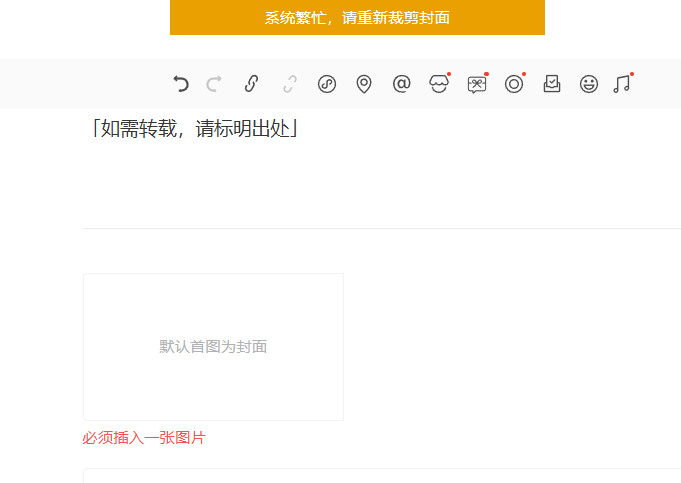681x483 pixels.
Task: Click into the text 如需转载，请标明出处
Action: point(195,129)
